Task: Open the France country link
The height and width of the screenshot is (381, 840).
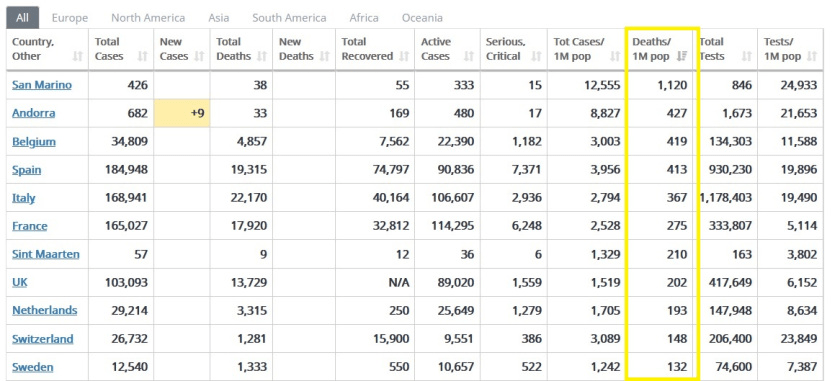Action: (x=29, y=226)
